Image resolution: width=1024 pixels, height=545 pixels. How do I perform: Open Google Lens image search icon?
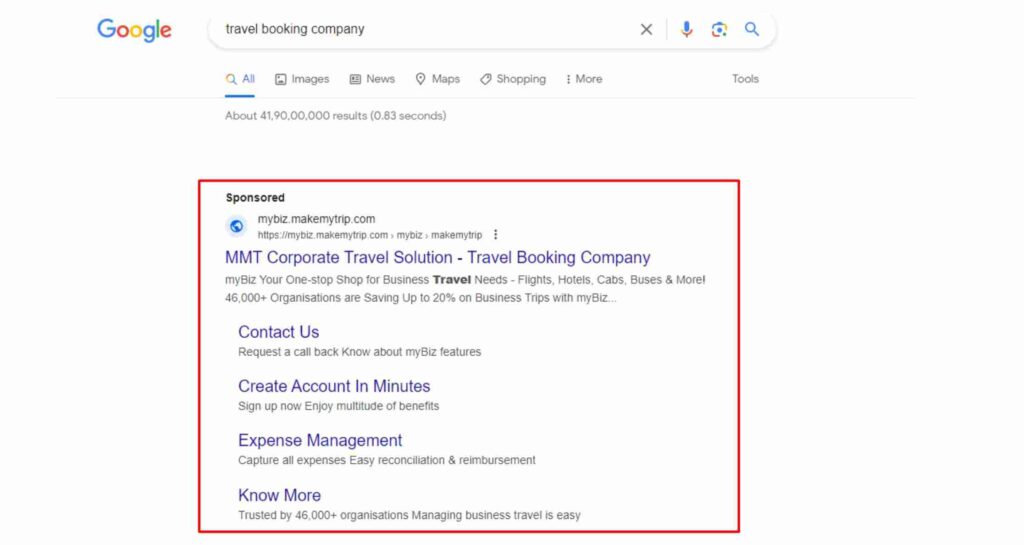point(719,29)
